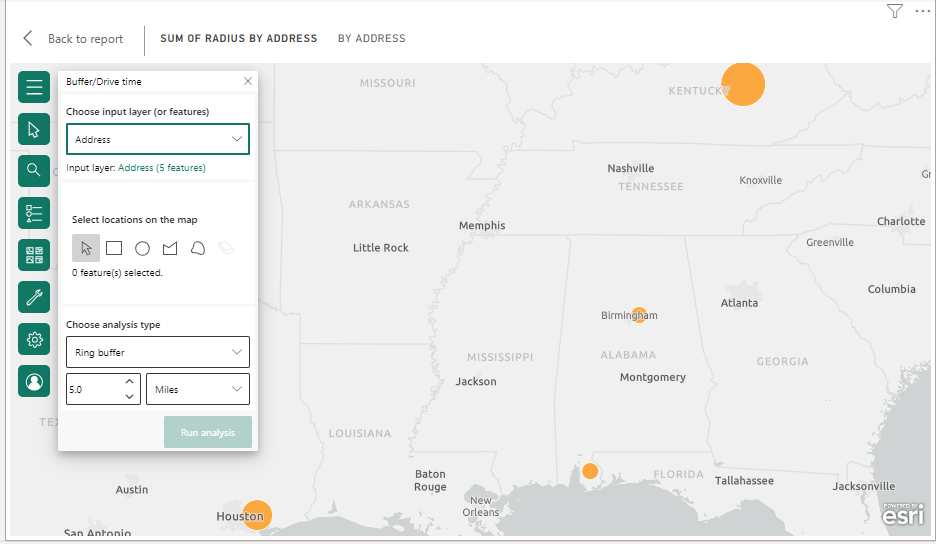
Task: Click the Tallahassee city label
Action: [x=744, y=481]
